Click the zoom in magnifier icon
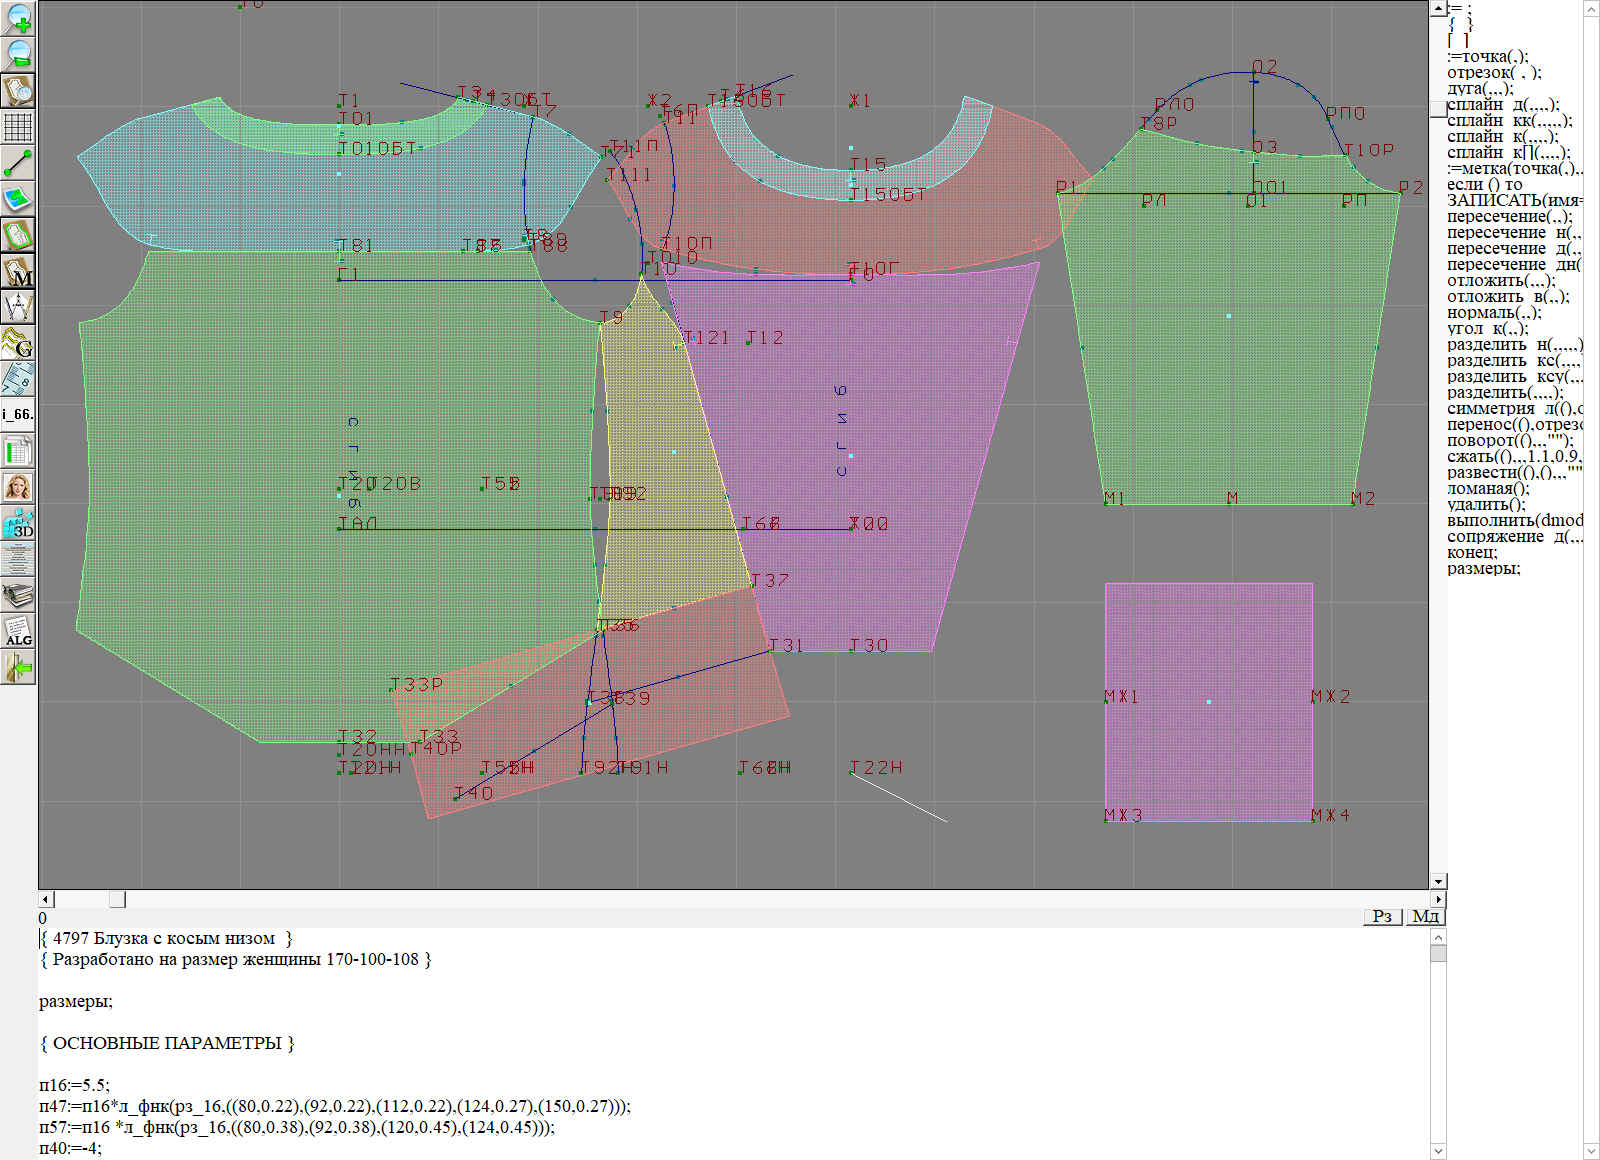Image resolution: width=1600 pixels, height=1160 pixels. click(18, 19)
